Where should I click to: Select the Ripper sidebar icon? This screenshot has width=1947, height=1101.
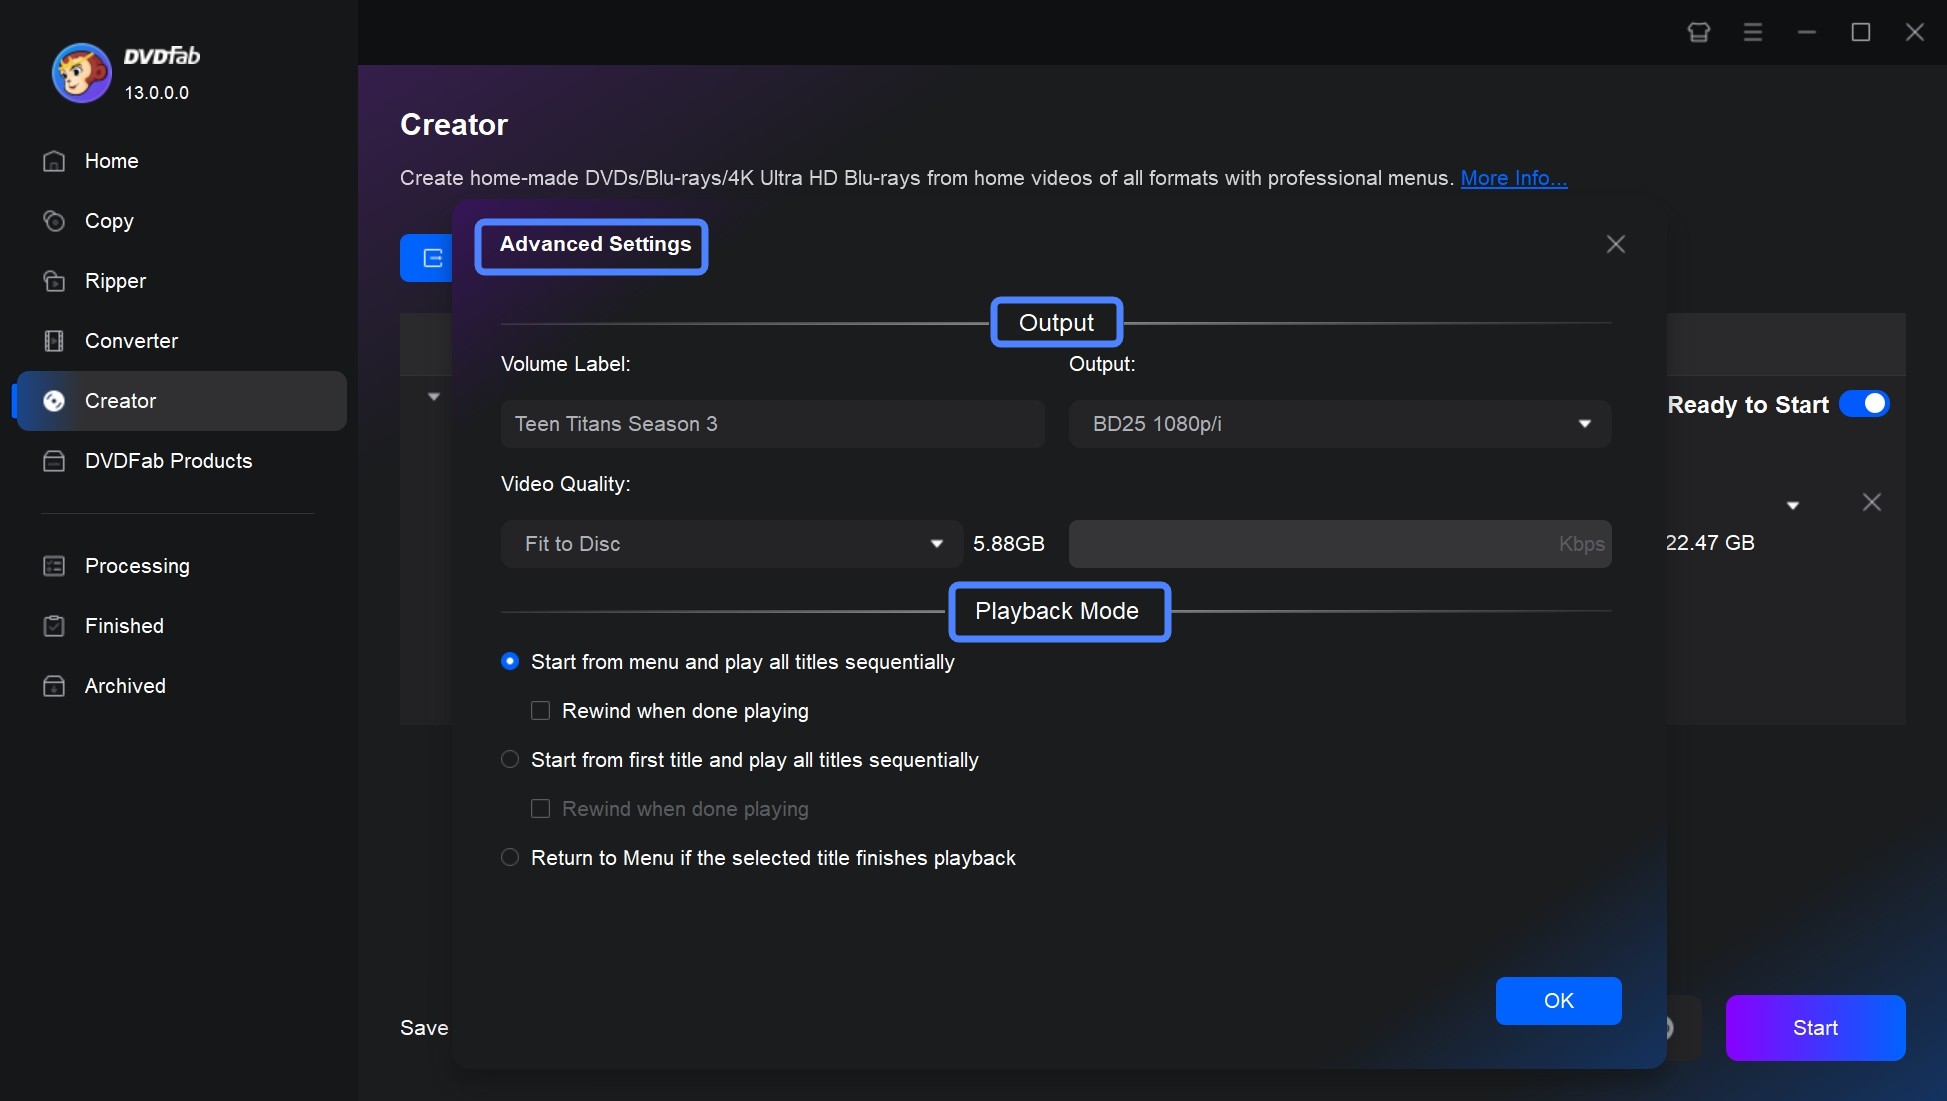pos(53,280)
